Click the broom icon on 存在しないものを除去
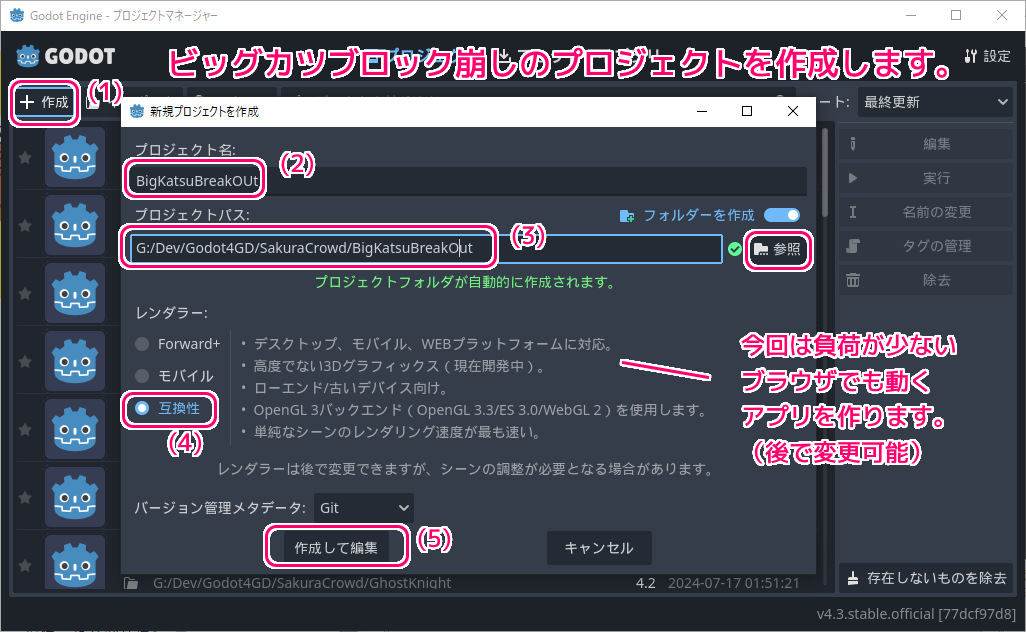Screen dimensions: 1026x632 tap(853, 578)
